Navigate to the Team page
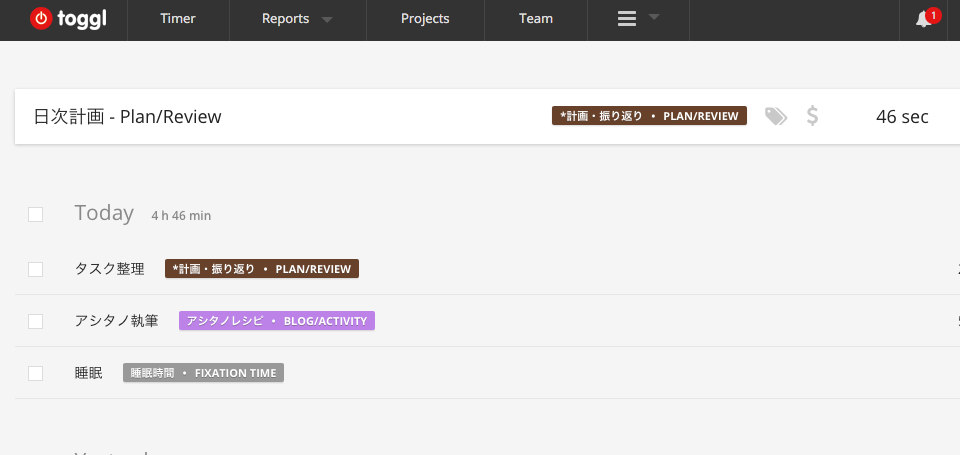The image size is (960, 455). click(536, 19)
